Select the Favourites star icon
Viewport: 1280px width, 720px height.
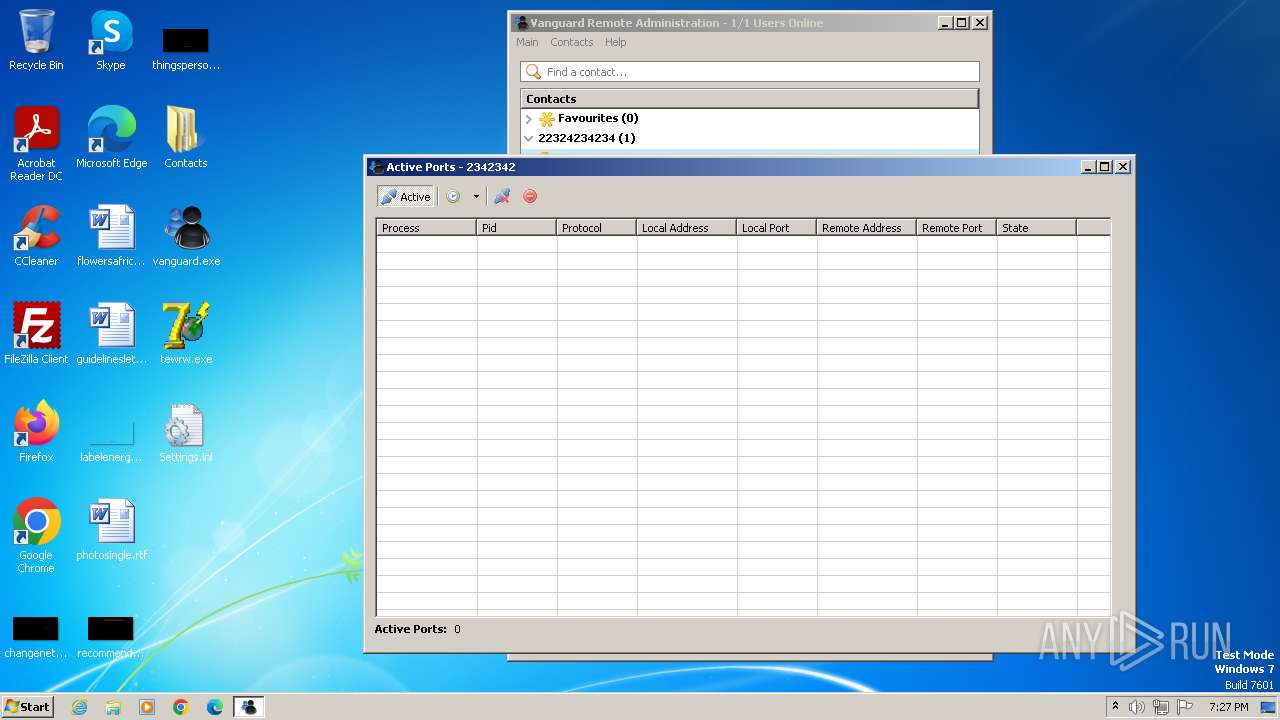click(547, 118)
